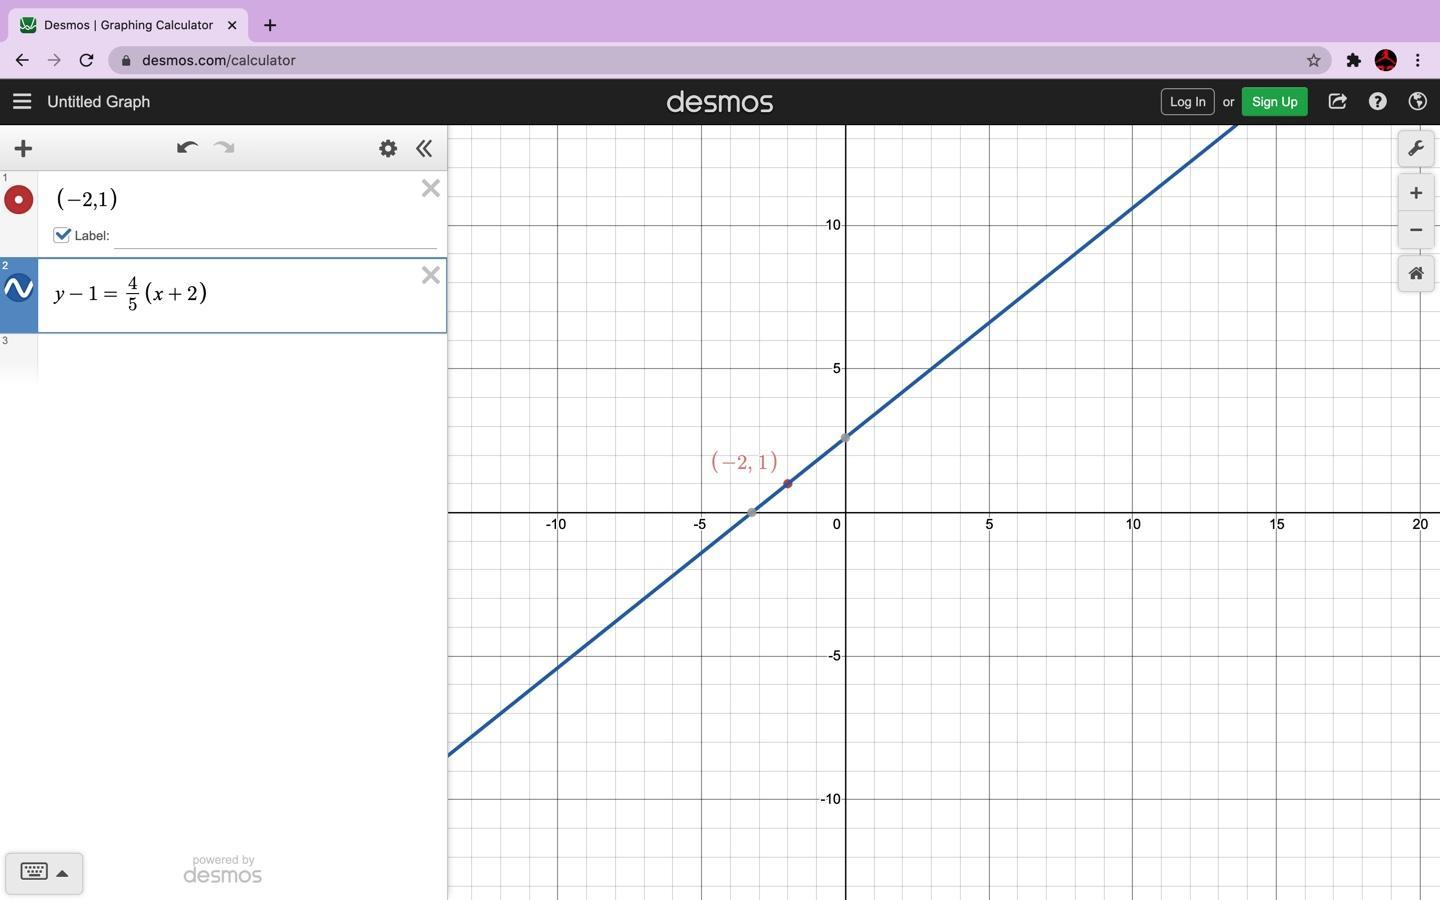Share the graph

tap(1337, 102)
